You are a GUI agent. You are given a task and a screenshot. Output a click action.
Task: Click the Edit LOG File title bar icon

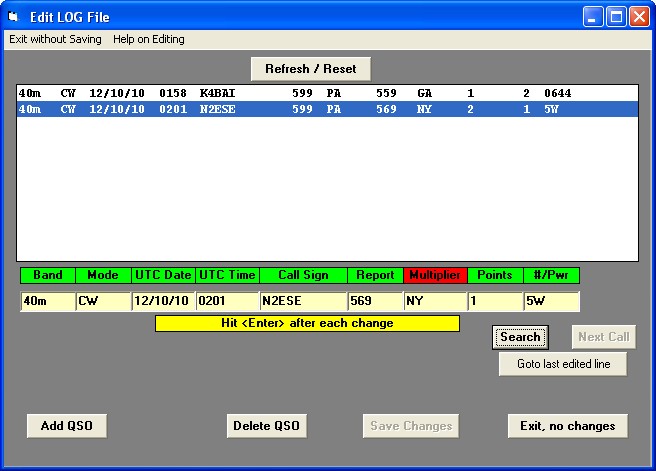[14, 16]
